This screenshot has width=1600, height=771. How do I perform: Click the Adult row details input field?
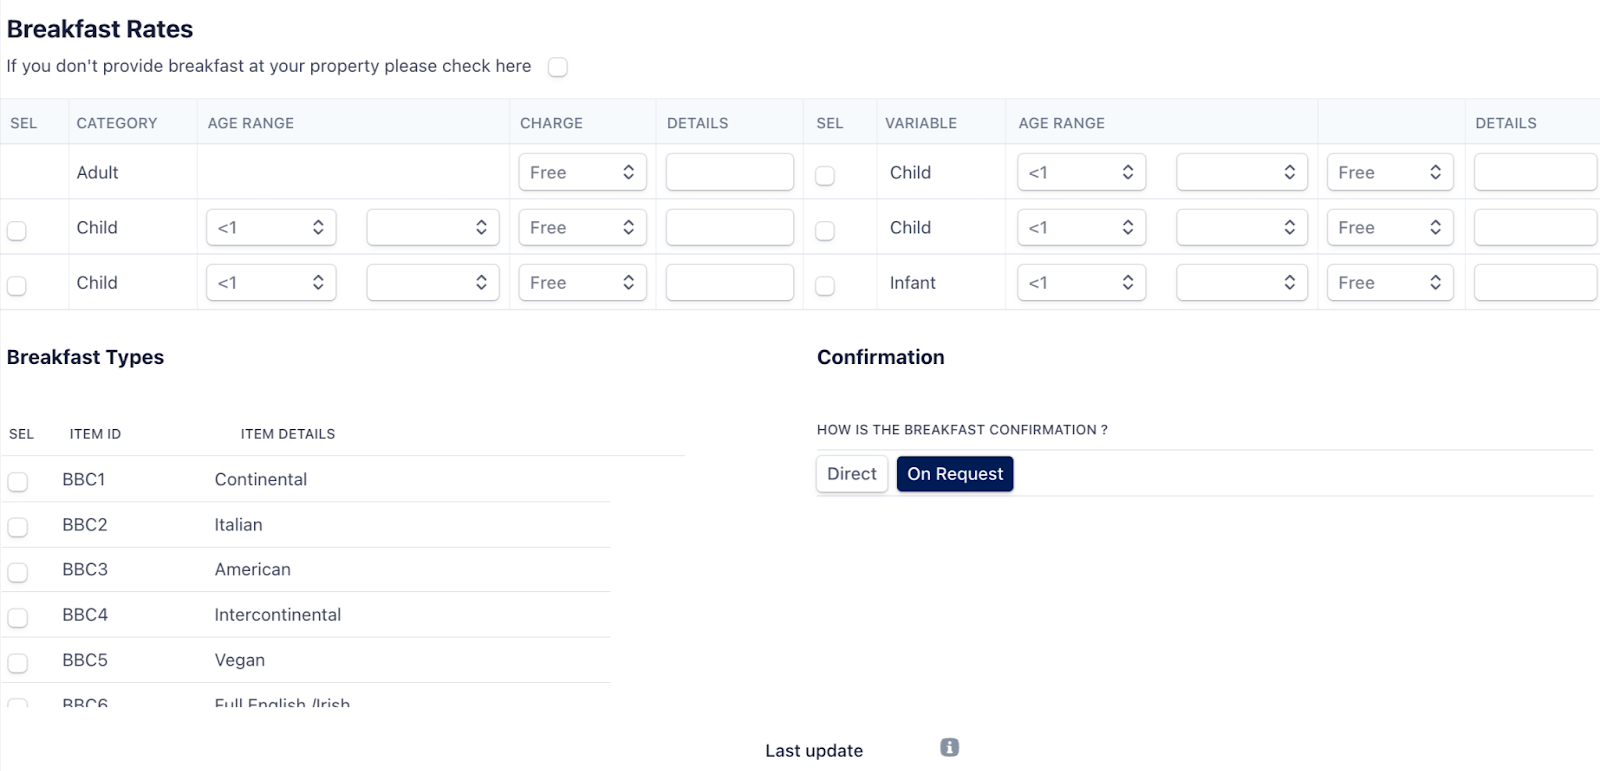pyautogui.click(x=729, y=172)
